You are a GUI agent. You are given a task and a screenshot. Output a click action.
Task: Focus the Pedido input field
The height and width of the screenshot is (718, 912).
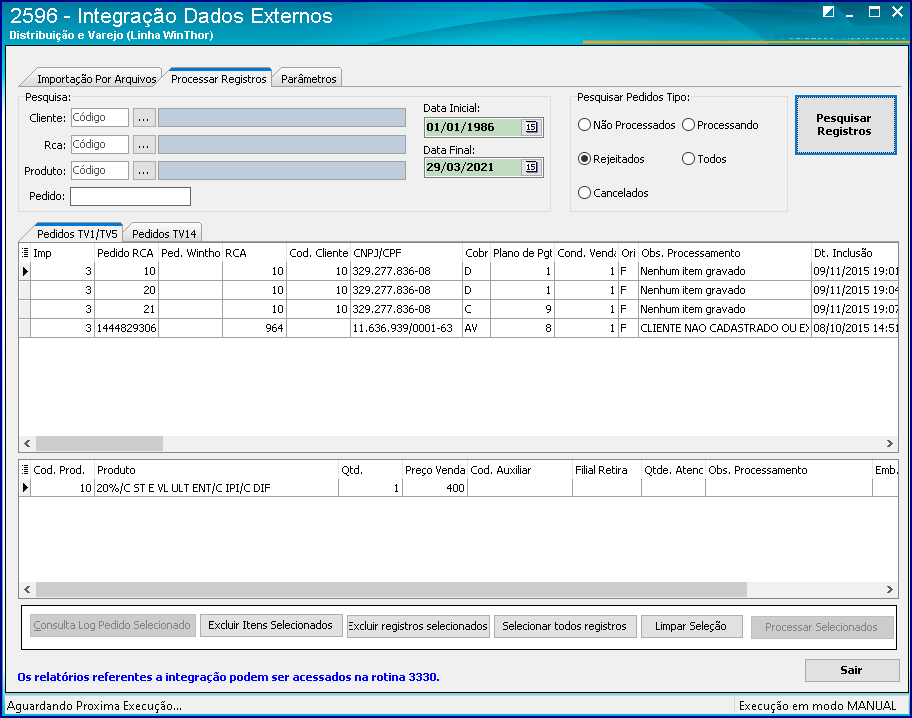pos(130,196)
